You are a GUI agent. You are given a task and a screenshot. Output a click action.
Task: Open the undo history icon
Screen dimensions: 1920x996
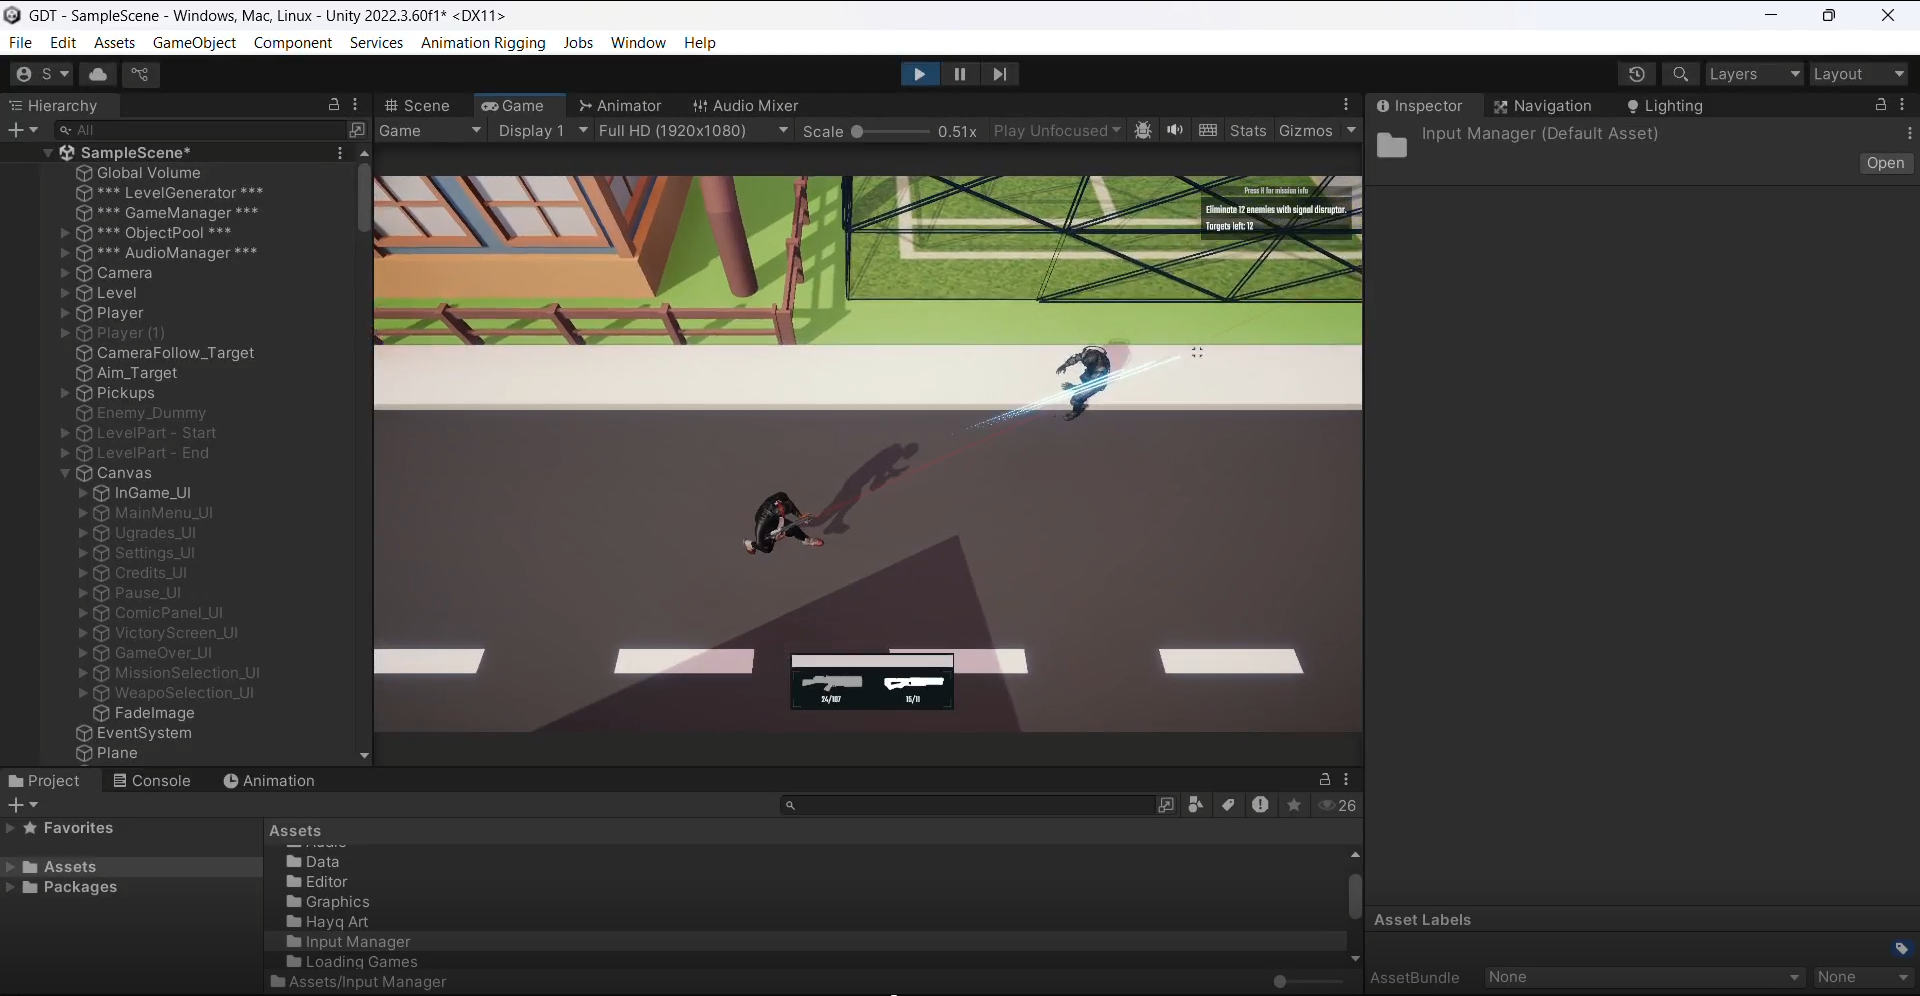pos(1637,74)
